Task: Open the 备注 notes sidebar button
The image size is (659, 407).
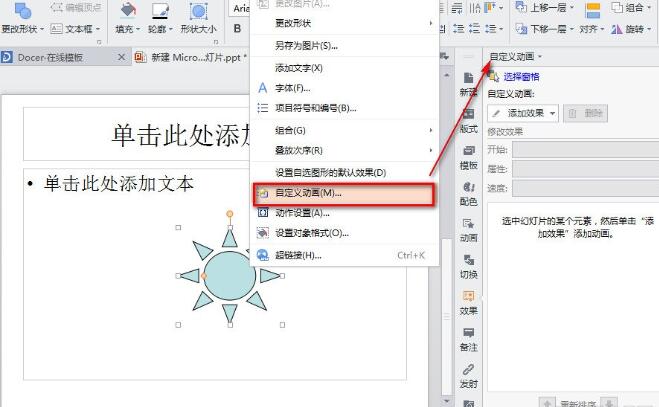Action: (468, 340)
